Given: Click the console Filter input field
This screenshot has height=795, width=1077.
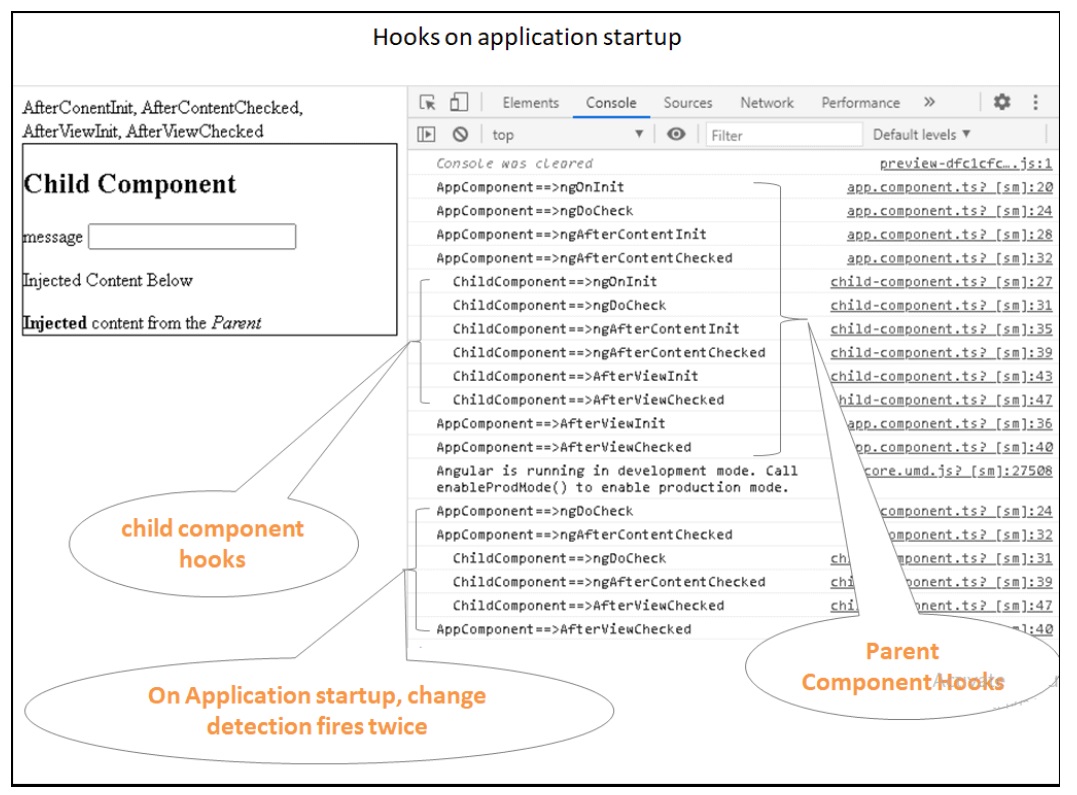Looking at the screenshot, I should (782, 134).
